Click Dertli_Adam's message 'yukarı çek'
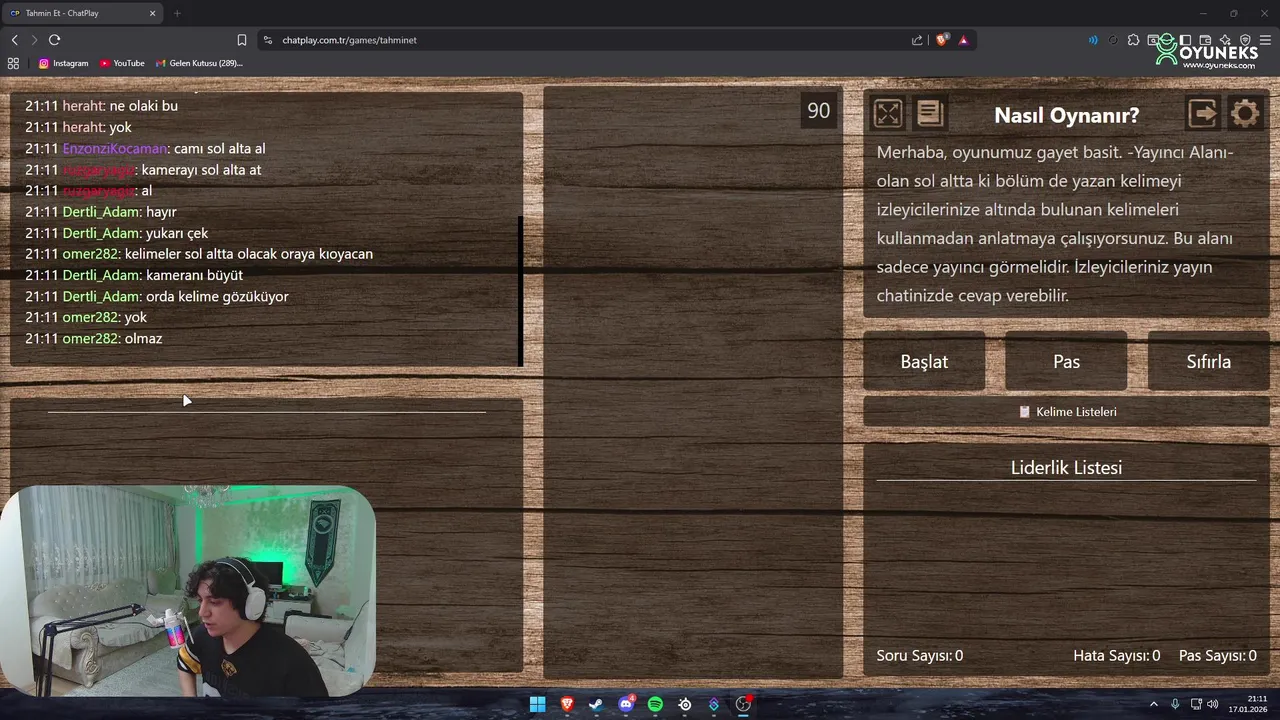The width and height of the screenshot is (1280, 720). [177, 233]
